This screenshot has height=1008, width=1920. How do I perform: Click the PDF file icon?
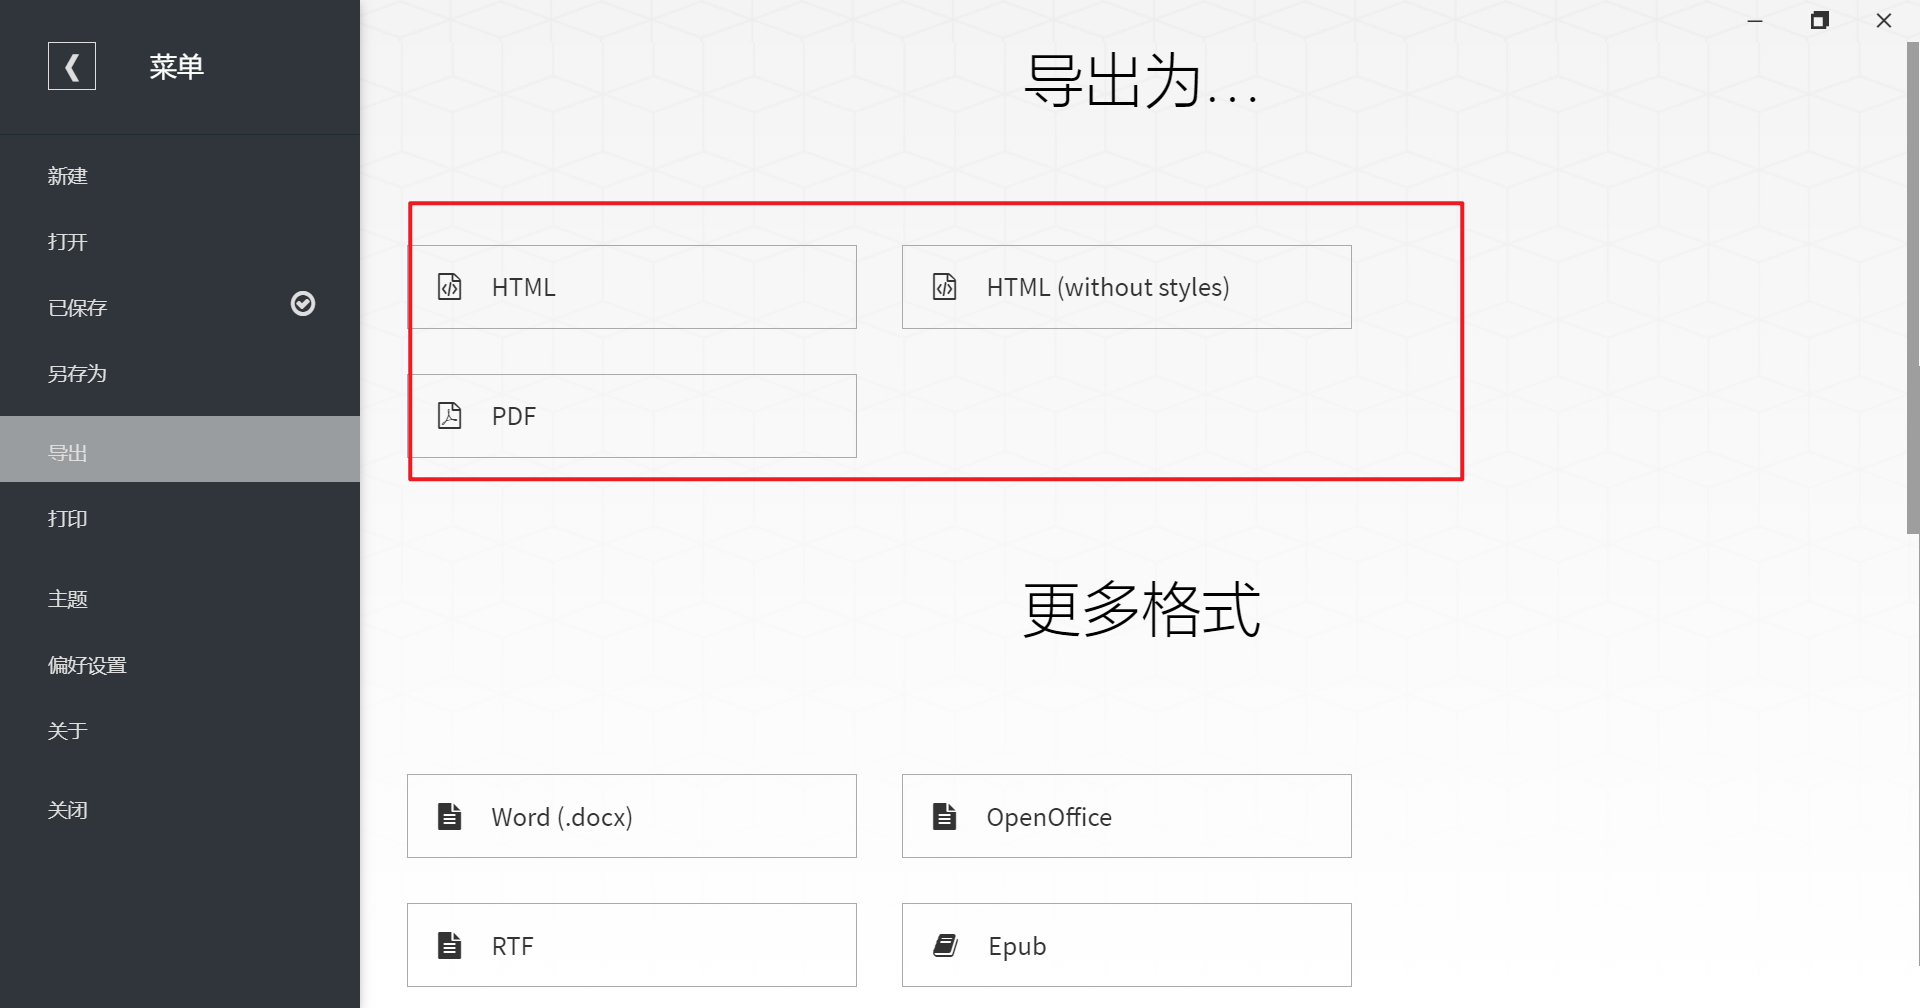tap(450, 415)
